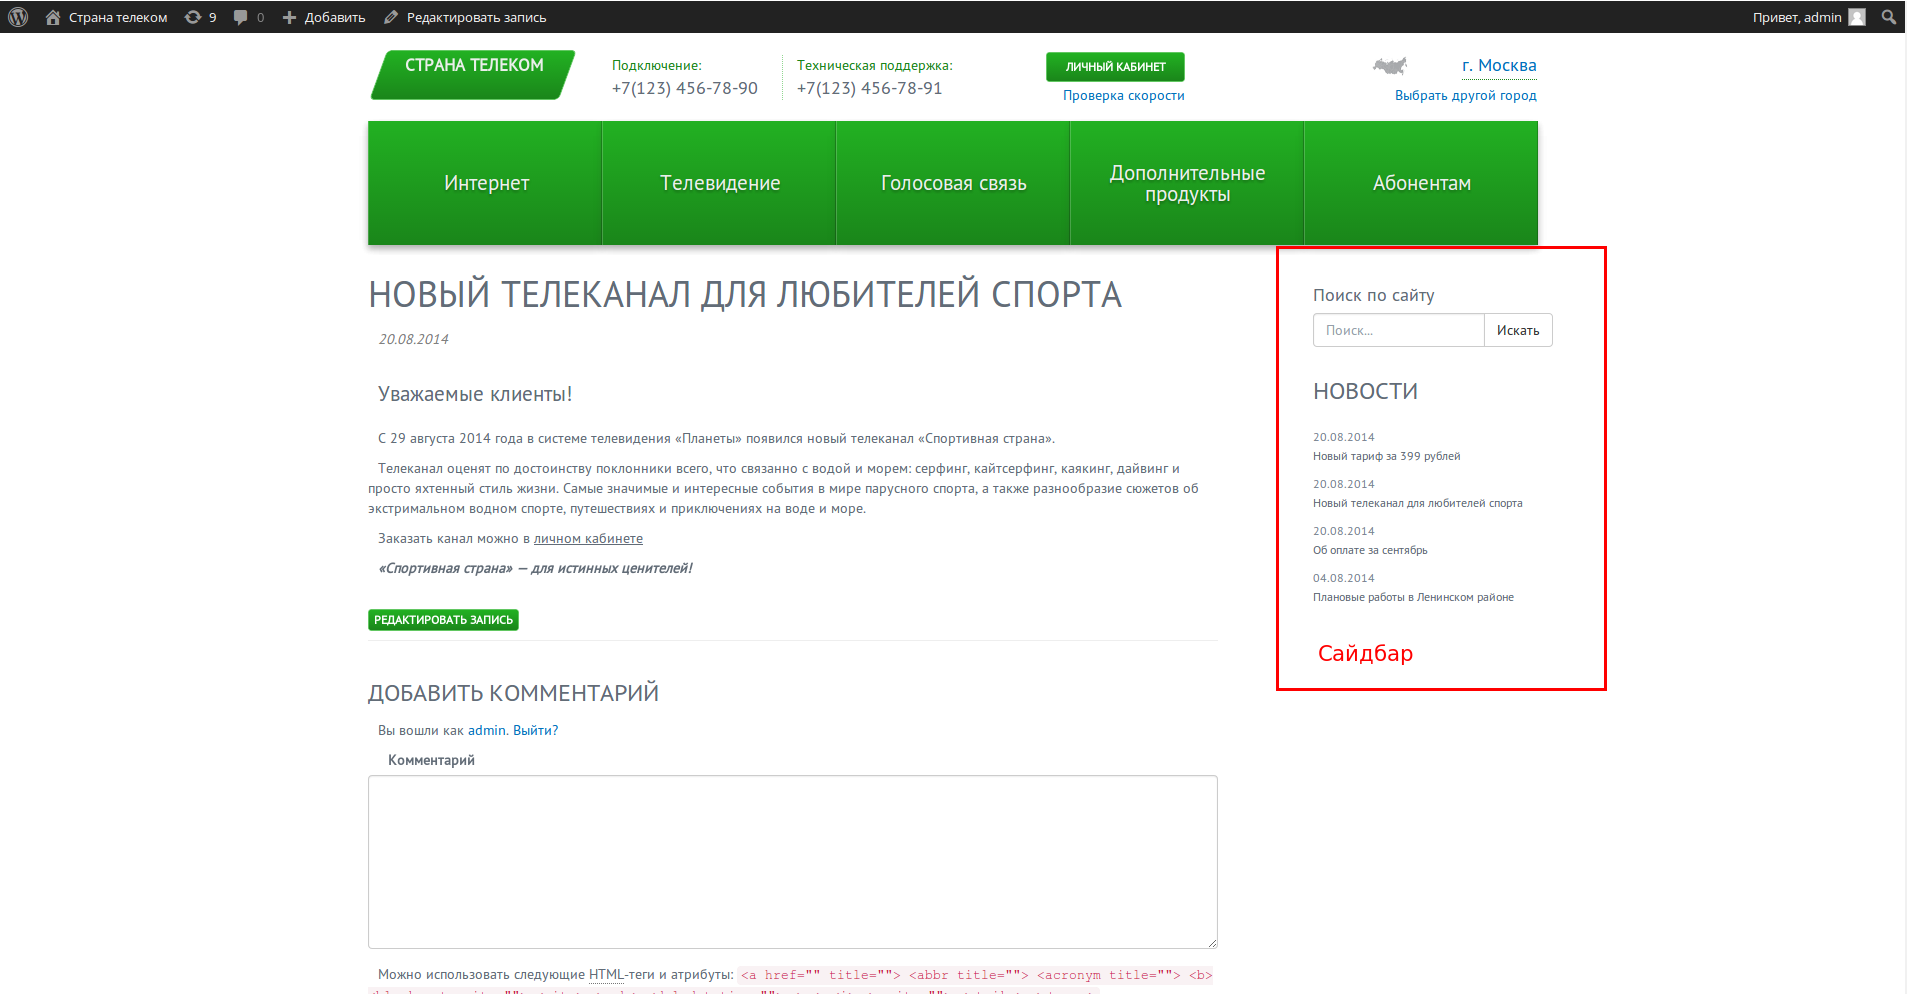Follow the Проверка скорости link
The image size is (1907, 994).
click(1123, 96)
